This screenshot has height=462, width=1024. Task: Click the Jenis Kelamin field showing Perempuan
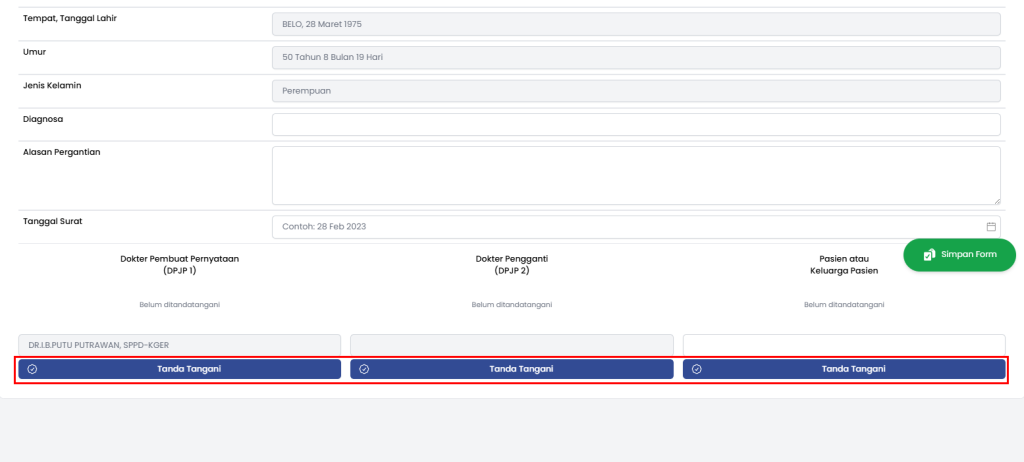click(x=636, y=91)
